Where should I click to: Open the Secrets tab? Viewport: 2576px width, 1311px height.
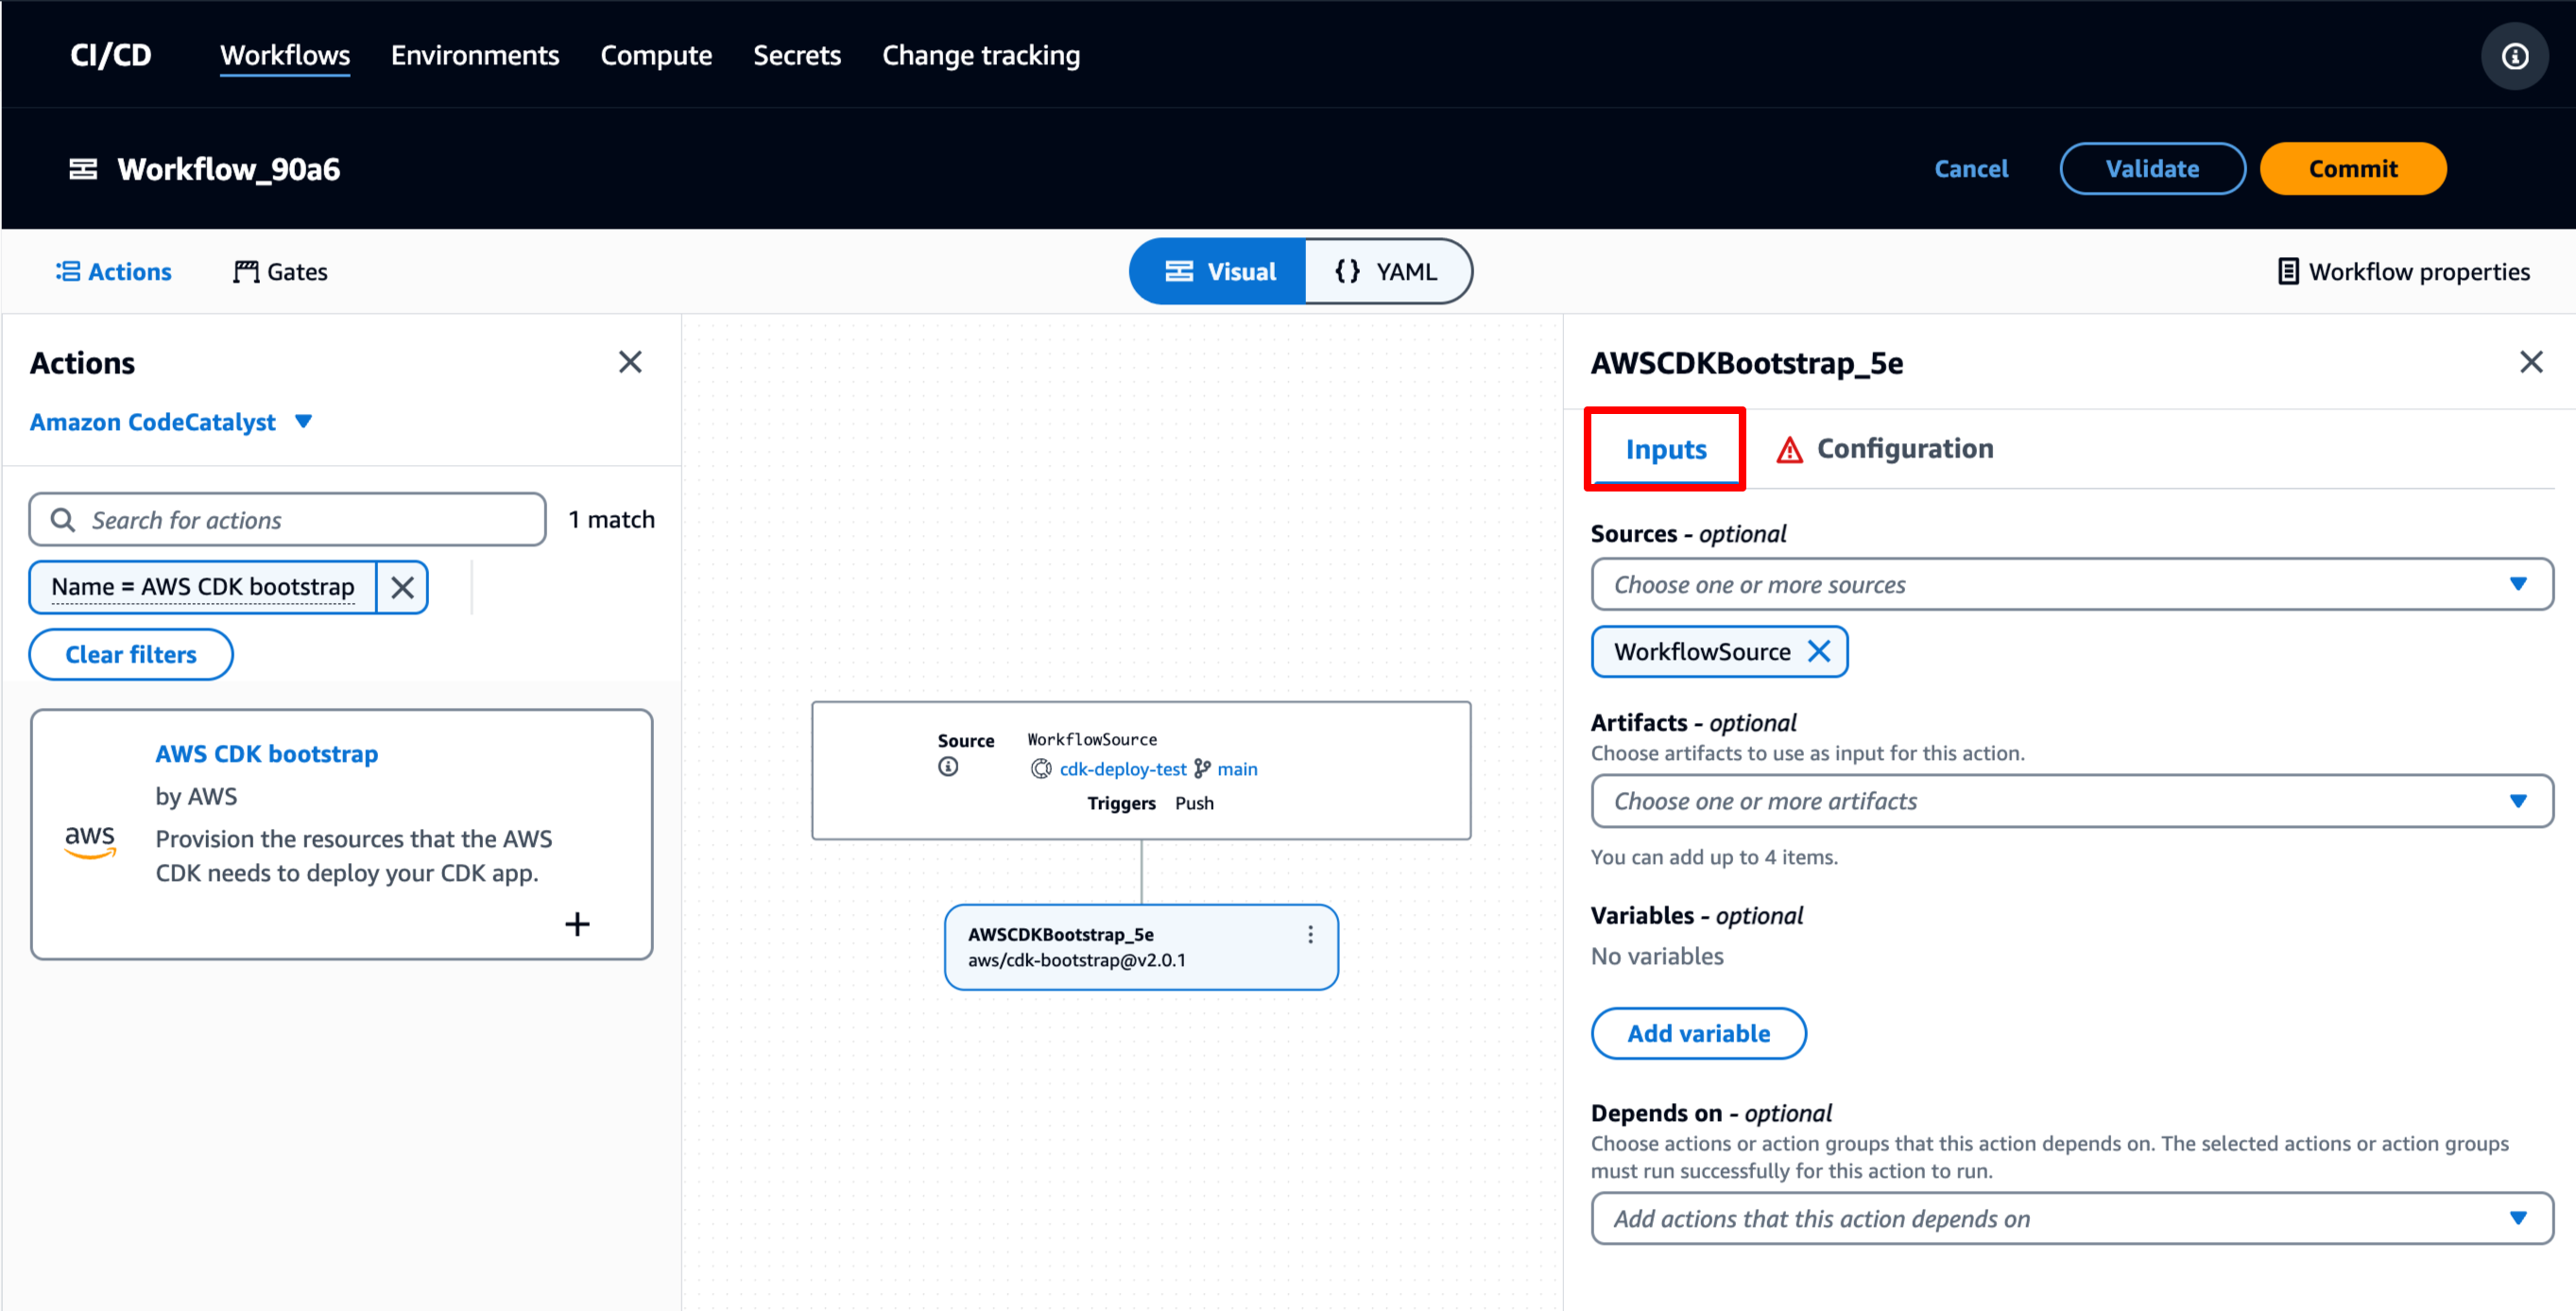point(797,56)
